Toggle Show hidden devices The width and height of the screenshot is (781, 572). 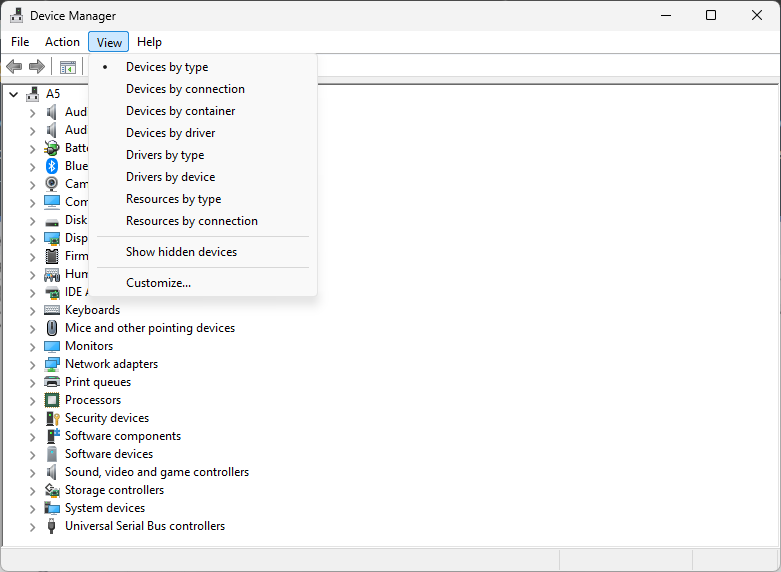pos(181,252)
